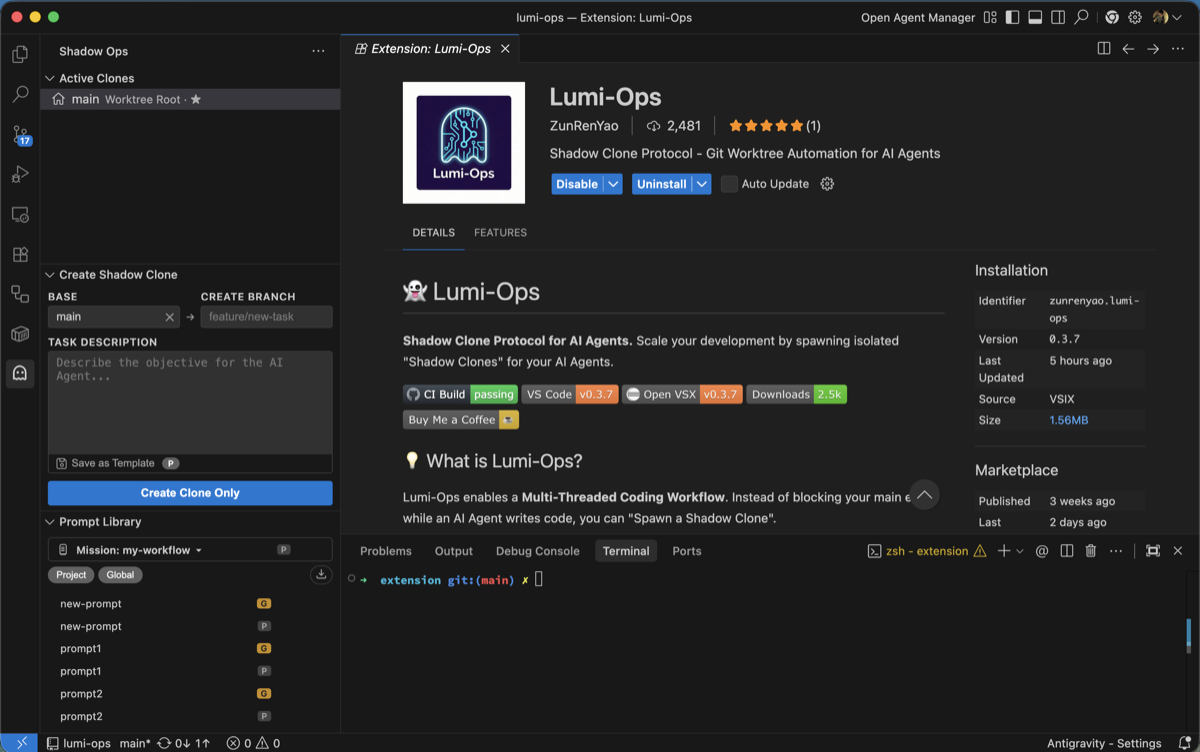The height and width of the screenshot is (752, 1200).
Task: Select the Run and Debug icon
Action: point(19,174)
